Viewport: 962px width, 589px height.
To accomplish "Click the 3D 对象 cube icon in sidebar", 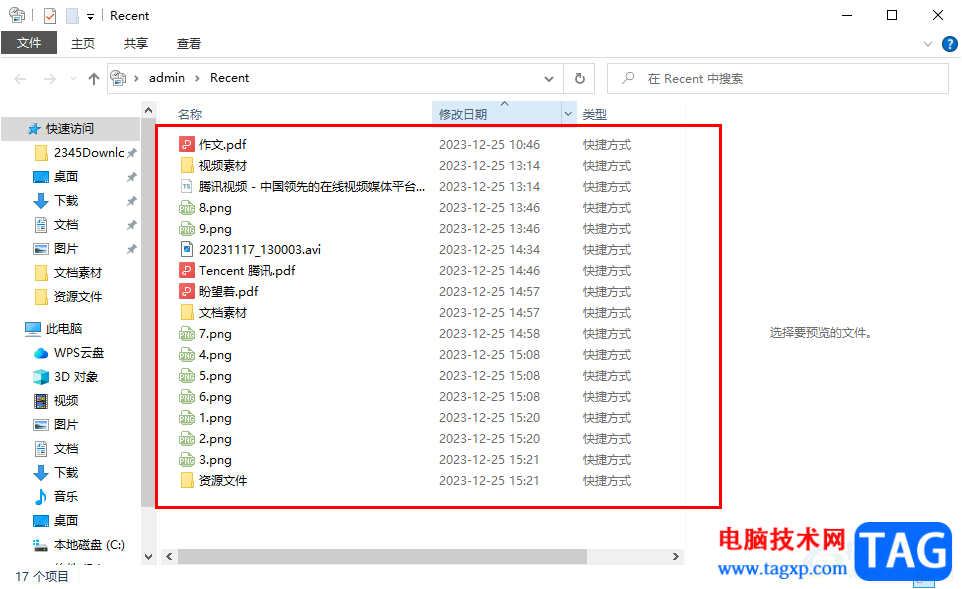I will (x=40, y=377).
